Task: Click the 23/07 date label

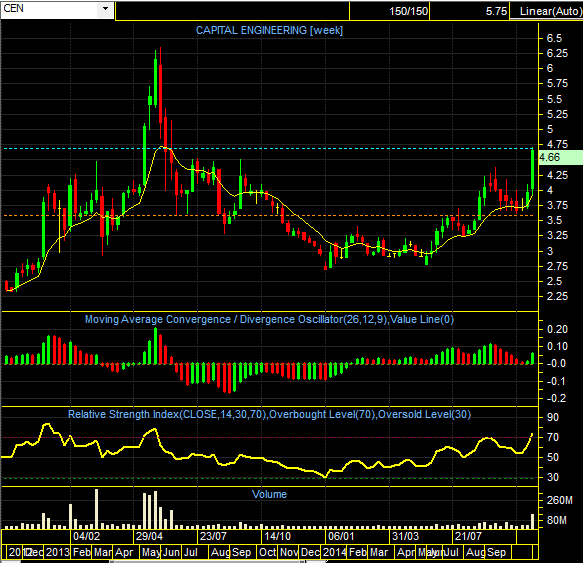Action: click(x=213, y=536)
